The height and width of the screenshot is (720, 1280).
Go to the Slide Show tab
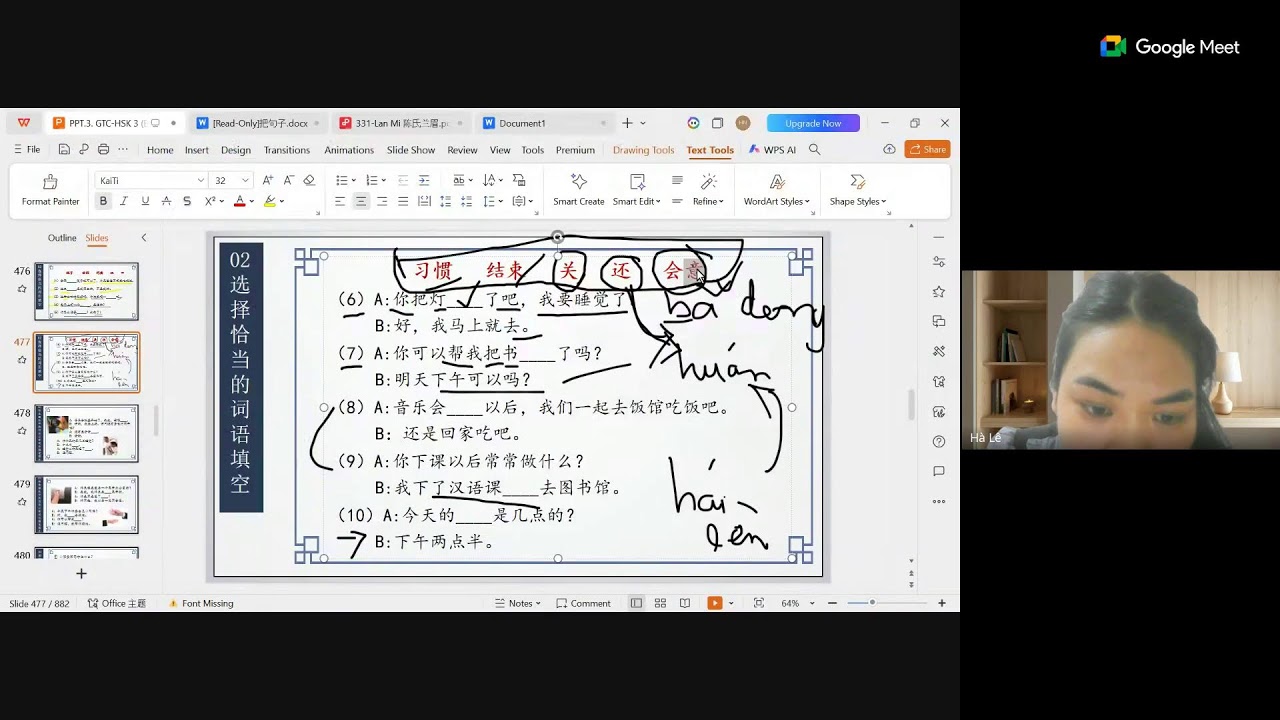tap(411, 150)
